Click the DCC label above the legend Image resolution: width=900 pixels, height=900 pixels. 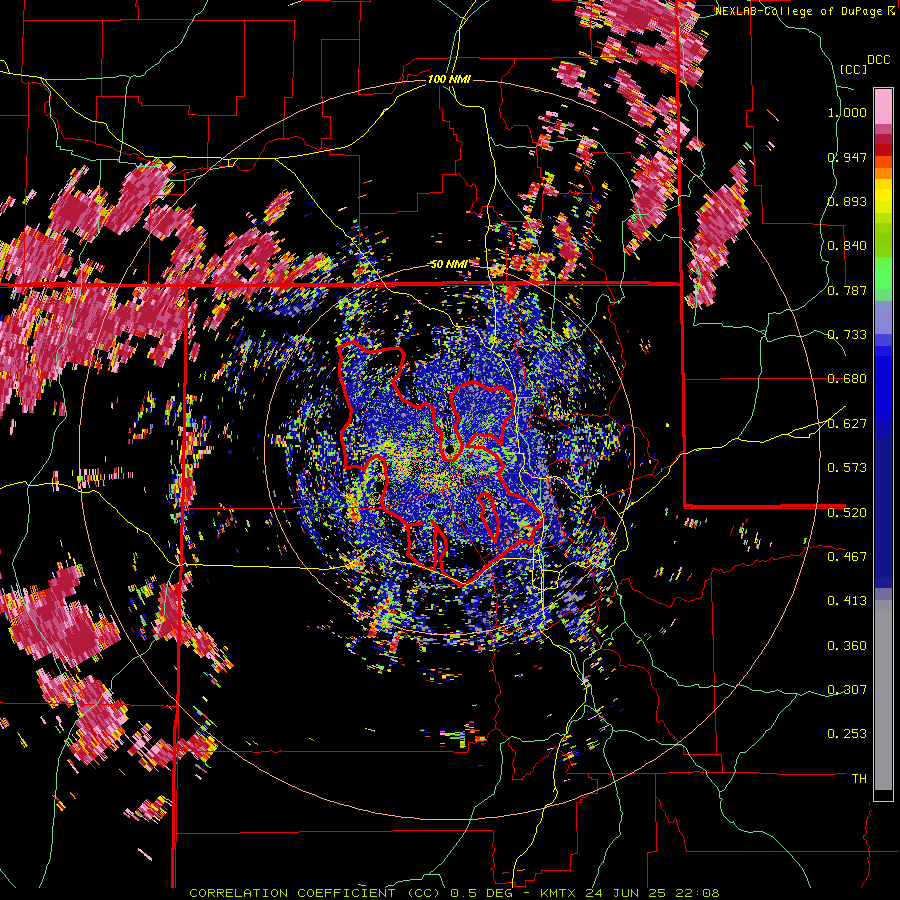coord(878,60)
